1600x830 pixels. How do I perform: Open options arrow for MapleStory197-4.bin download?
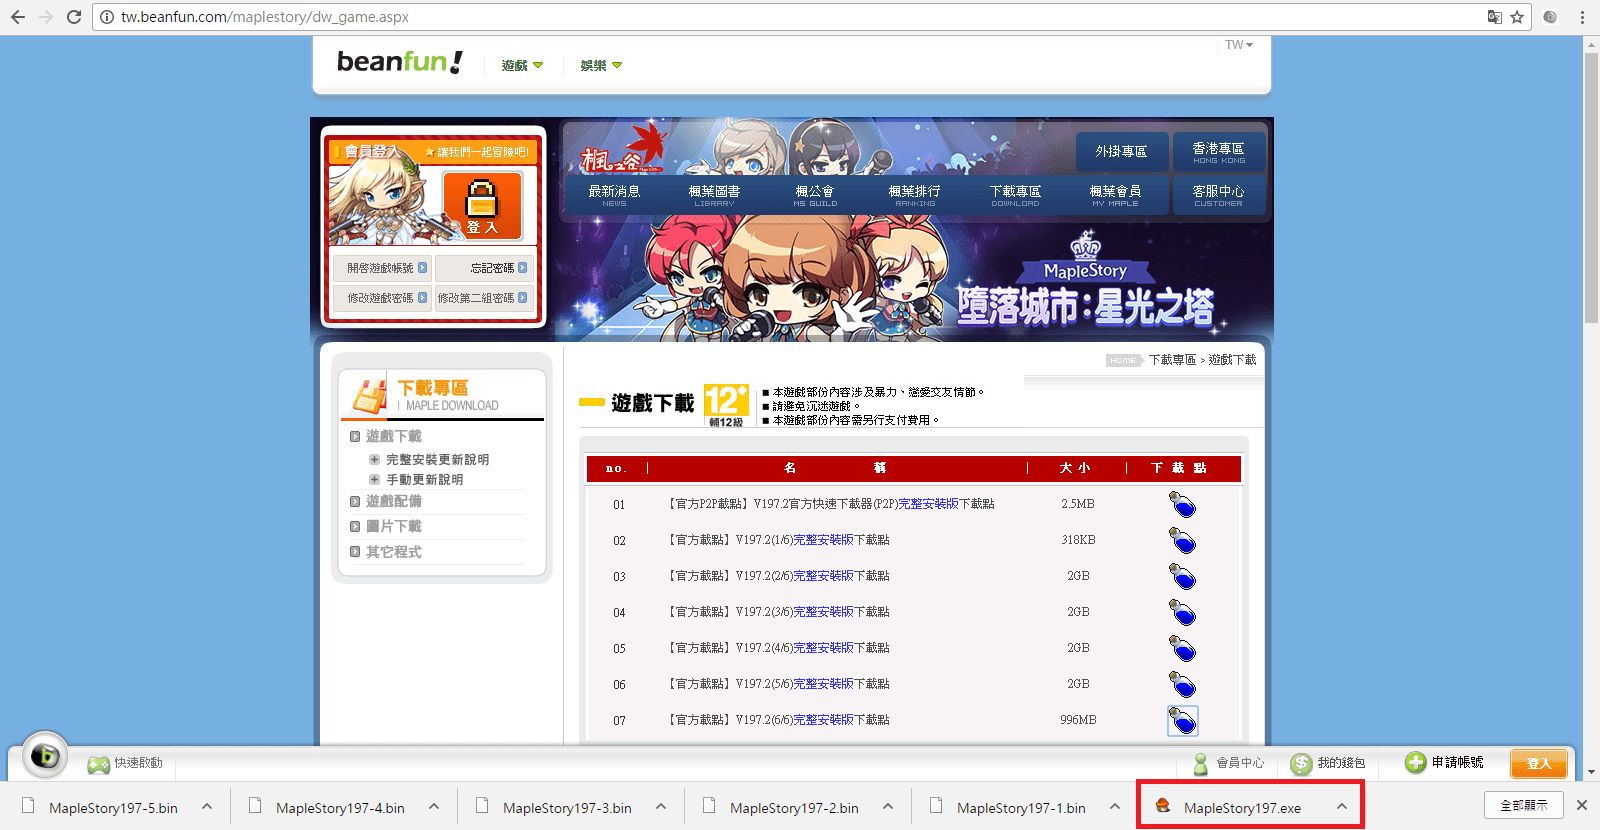434,807
